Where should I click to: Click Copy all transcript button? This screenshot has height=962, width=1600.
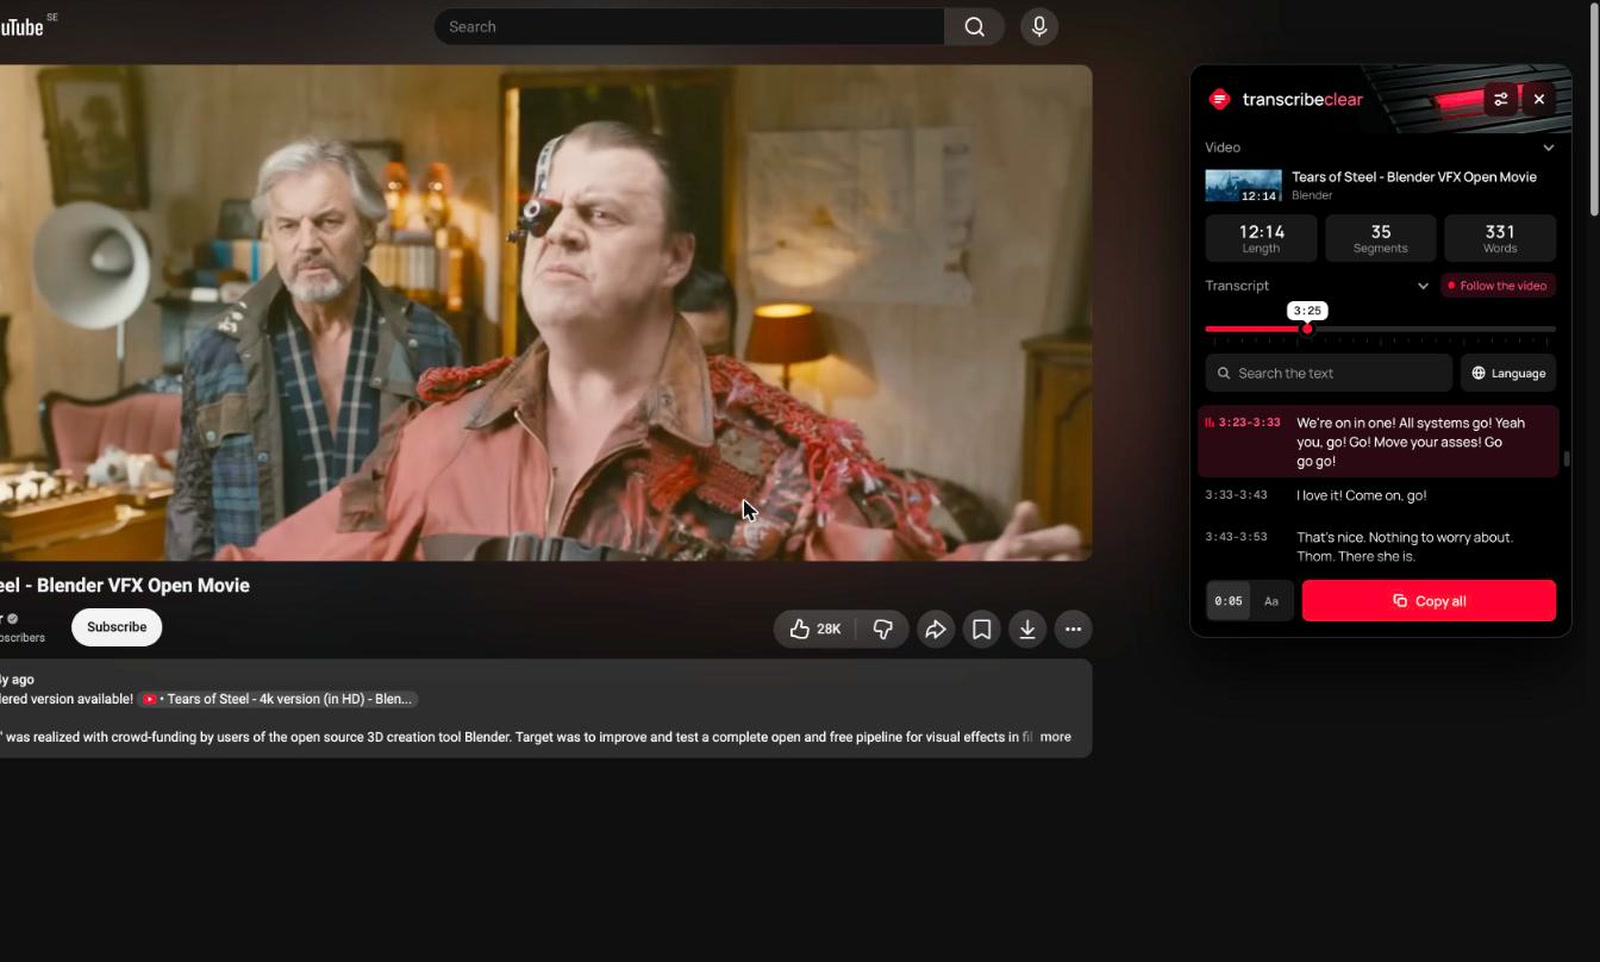pyautogui.click(x=1428, y=601)
